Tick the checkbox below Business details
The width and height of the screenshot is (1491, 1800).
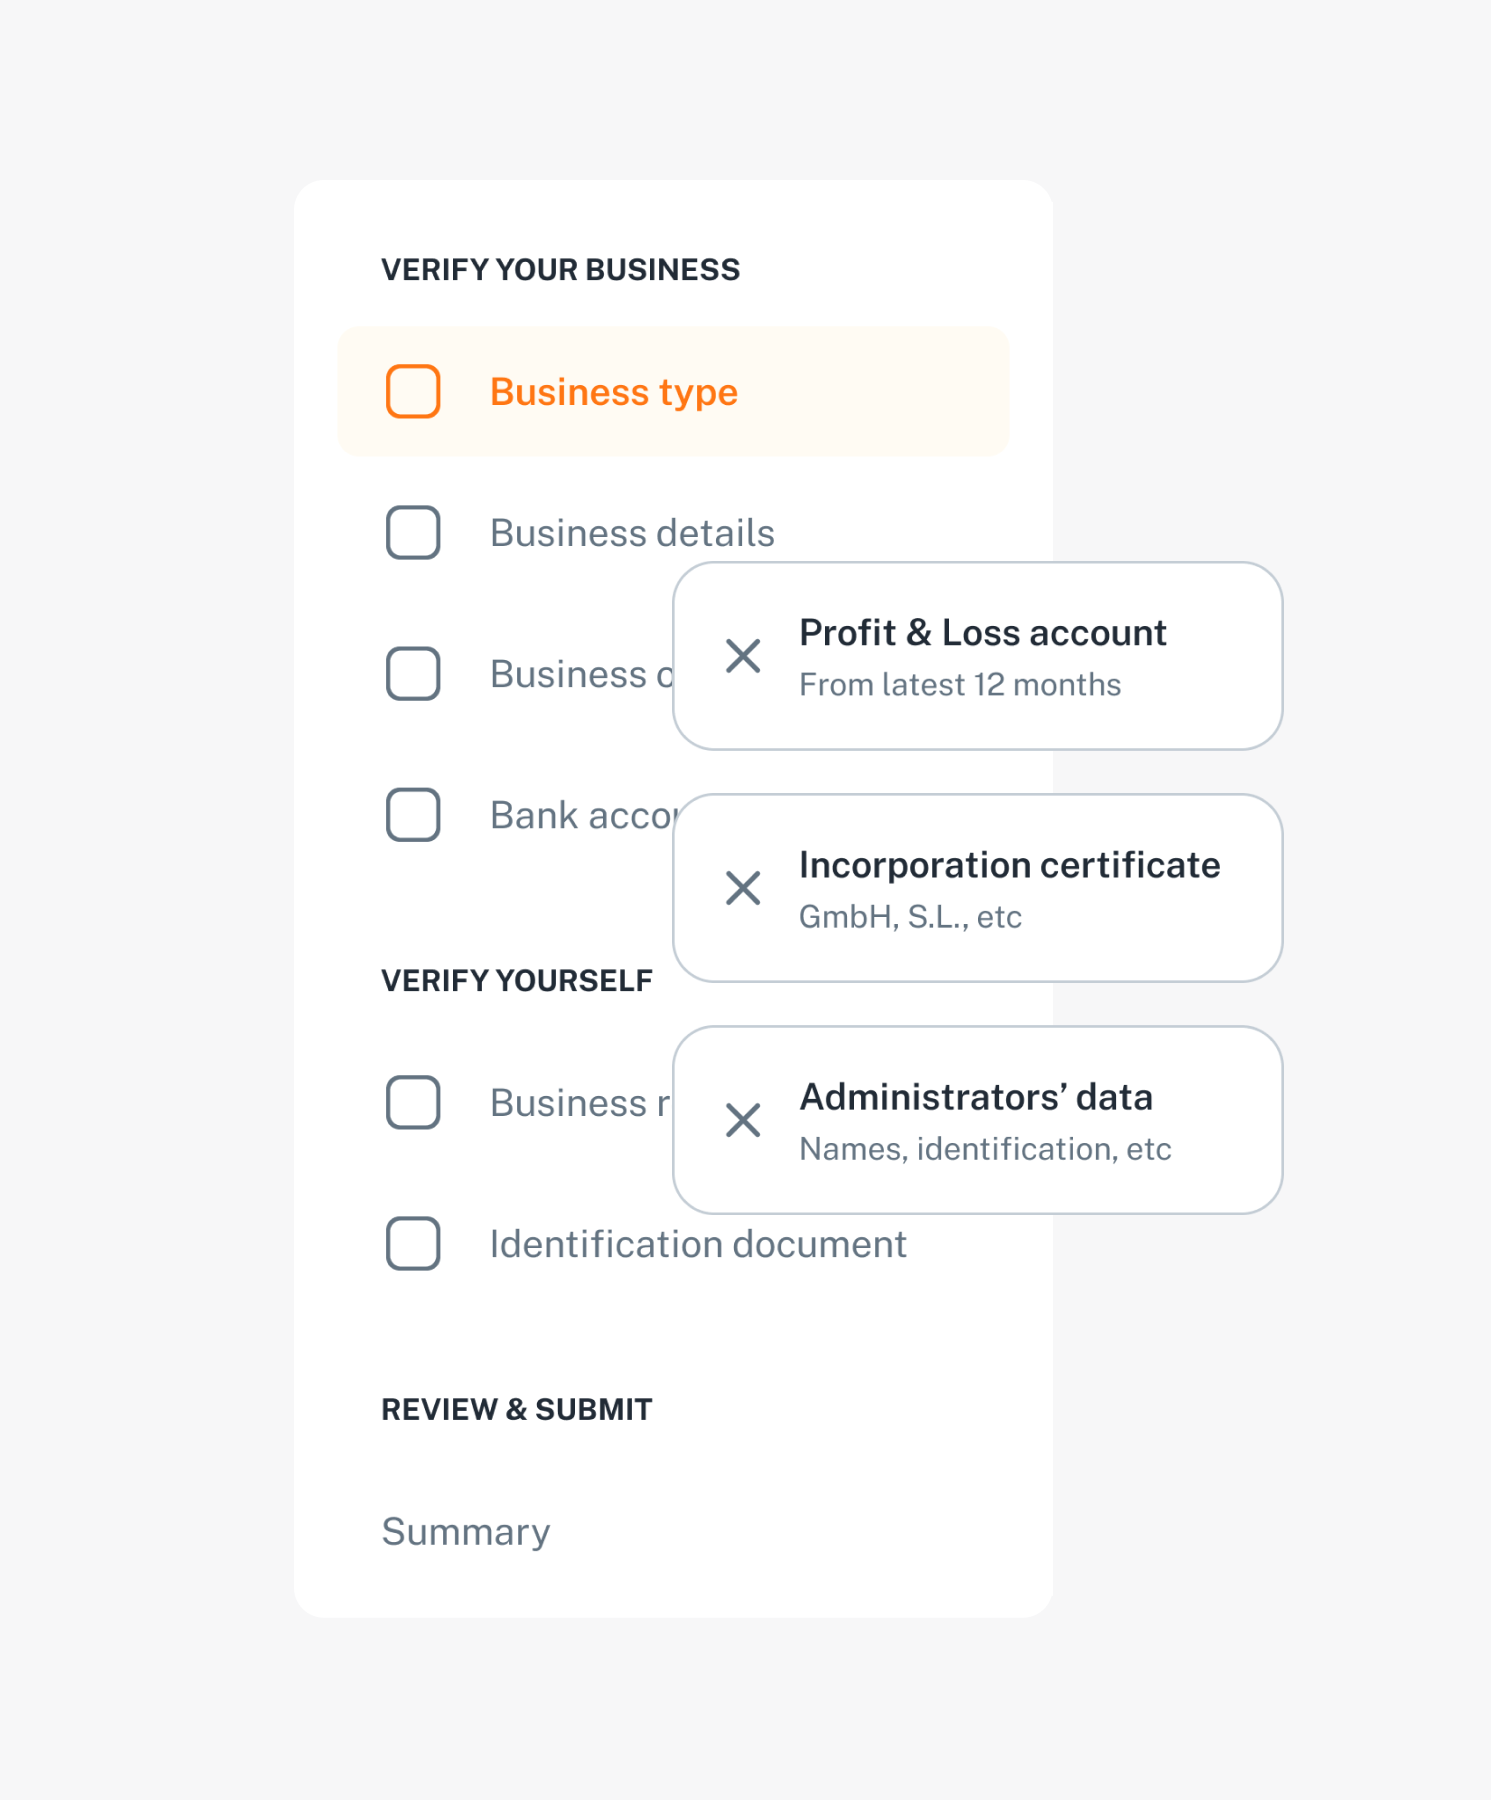click(413, 673)
